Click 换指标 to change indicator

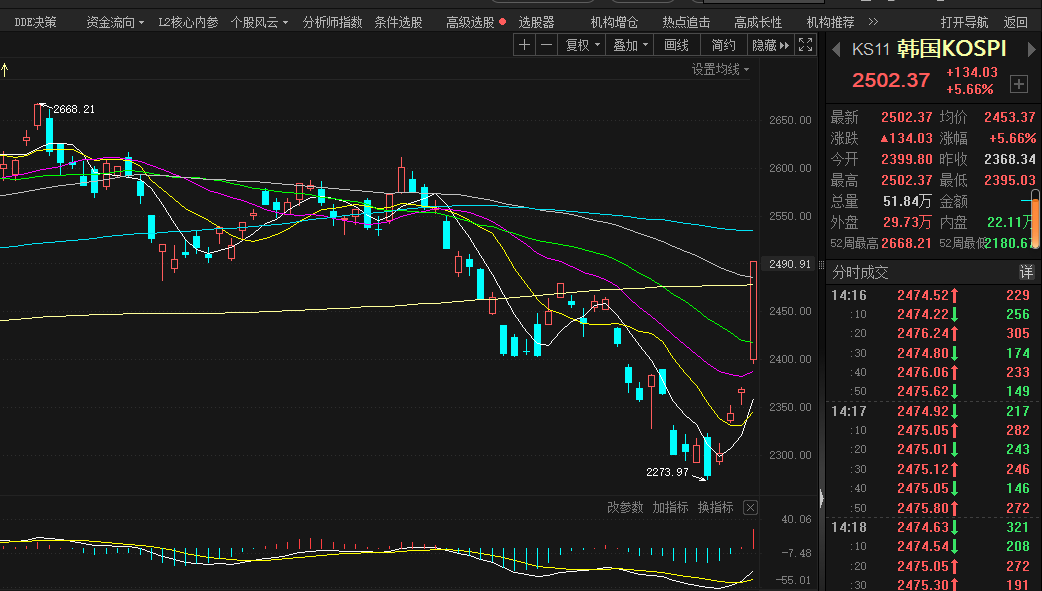715,508
